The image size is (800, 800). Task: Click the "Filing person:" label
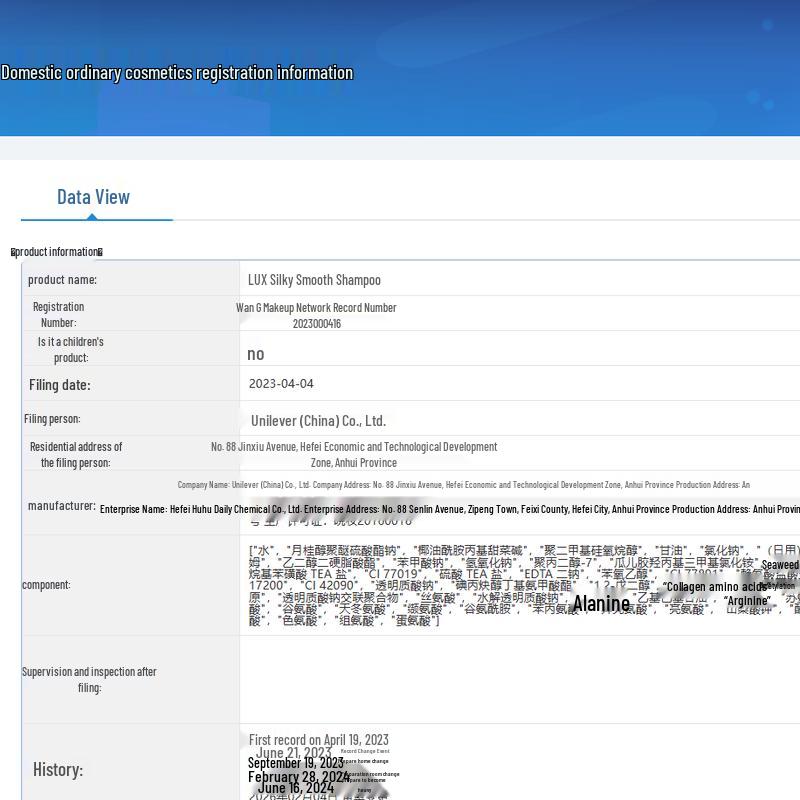[x=52, y=419]
